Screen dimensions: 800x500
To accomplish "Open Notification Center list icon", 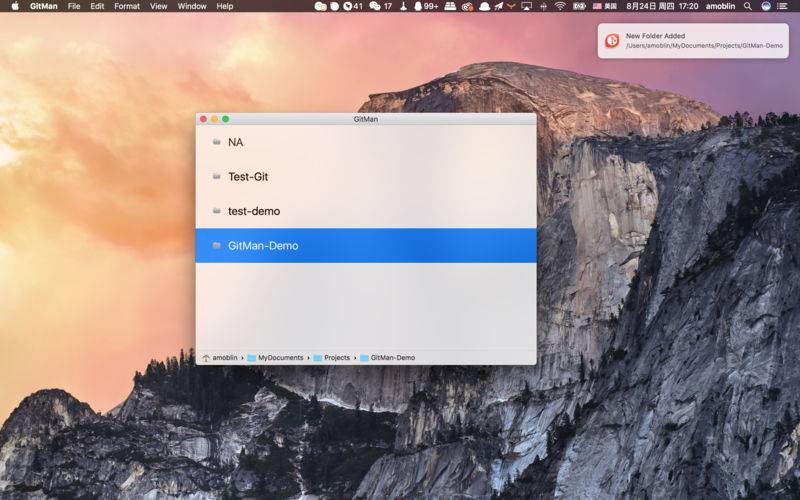I will click(782, 6).
